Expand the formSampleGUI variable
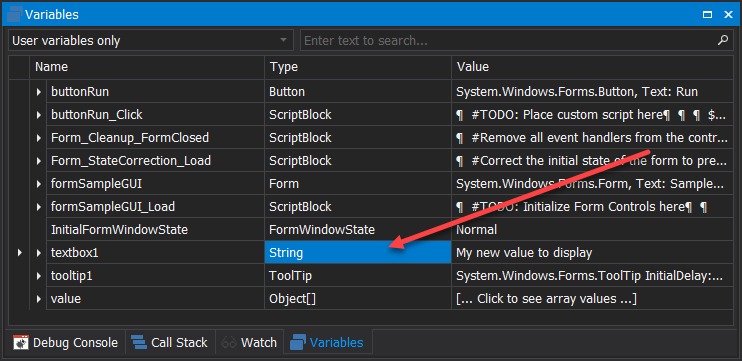 (x=39, y=184)
